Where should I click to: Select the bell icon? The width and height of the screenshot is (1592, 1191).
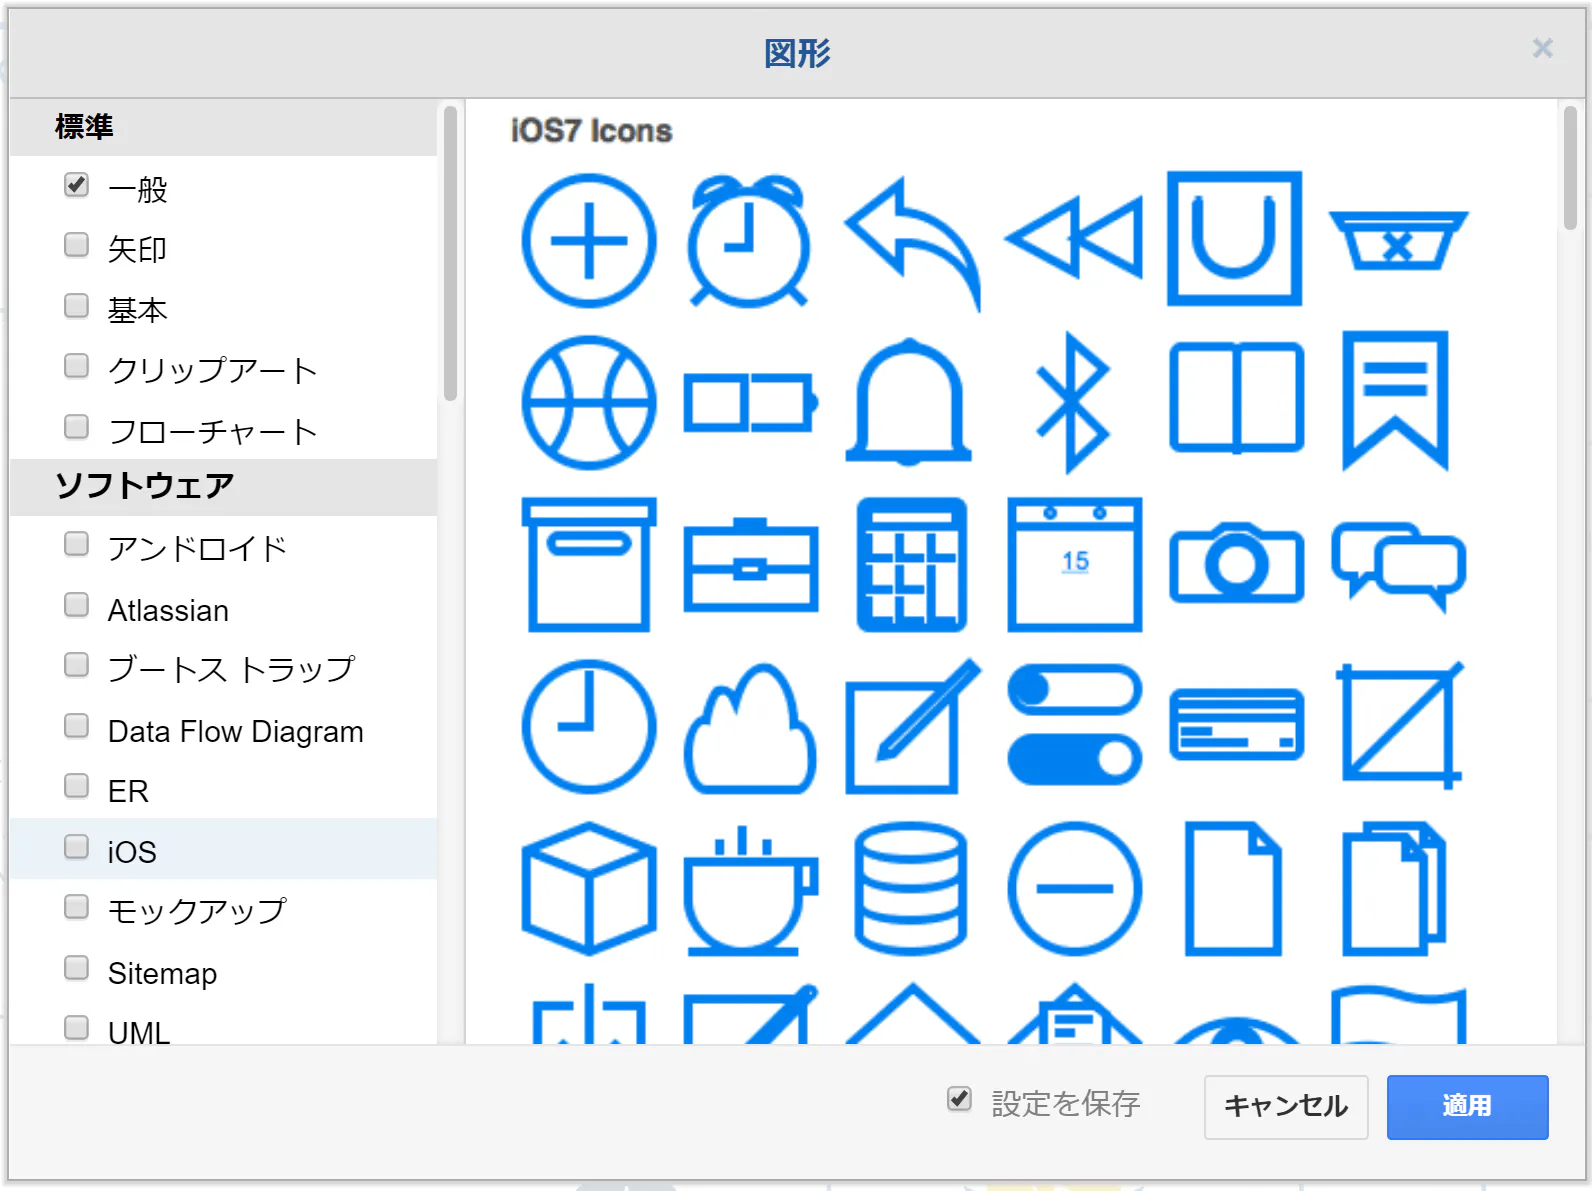(x=909, y=402)
